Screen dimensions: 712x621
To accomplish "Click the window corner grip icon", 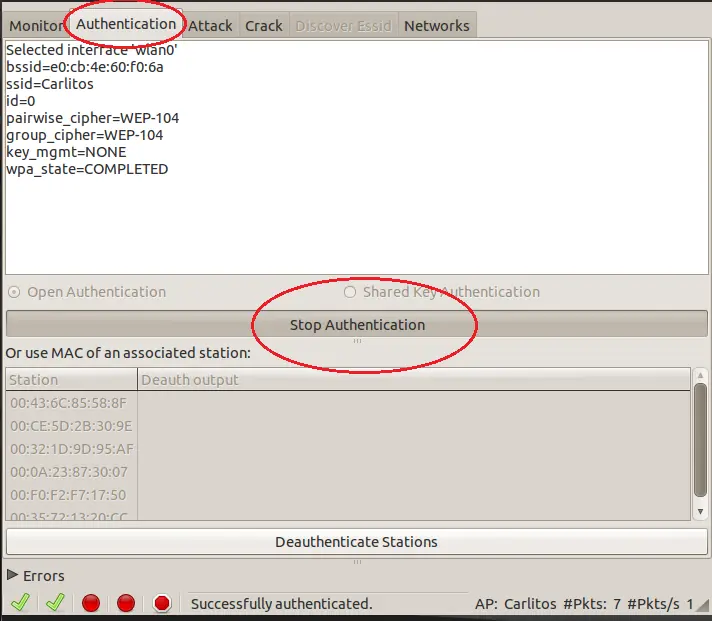I will tap(704, 605).
